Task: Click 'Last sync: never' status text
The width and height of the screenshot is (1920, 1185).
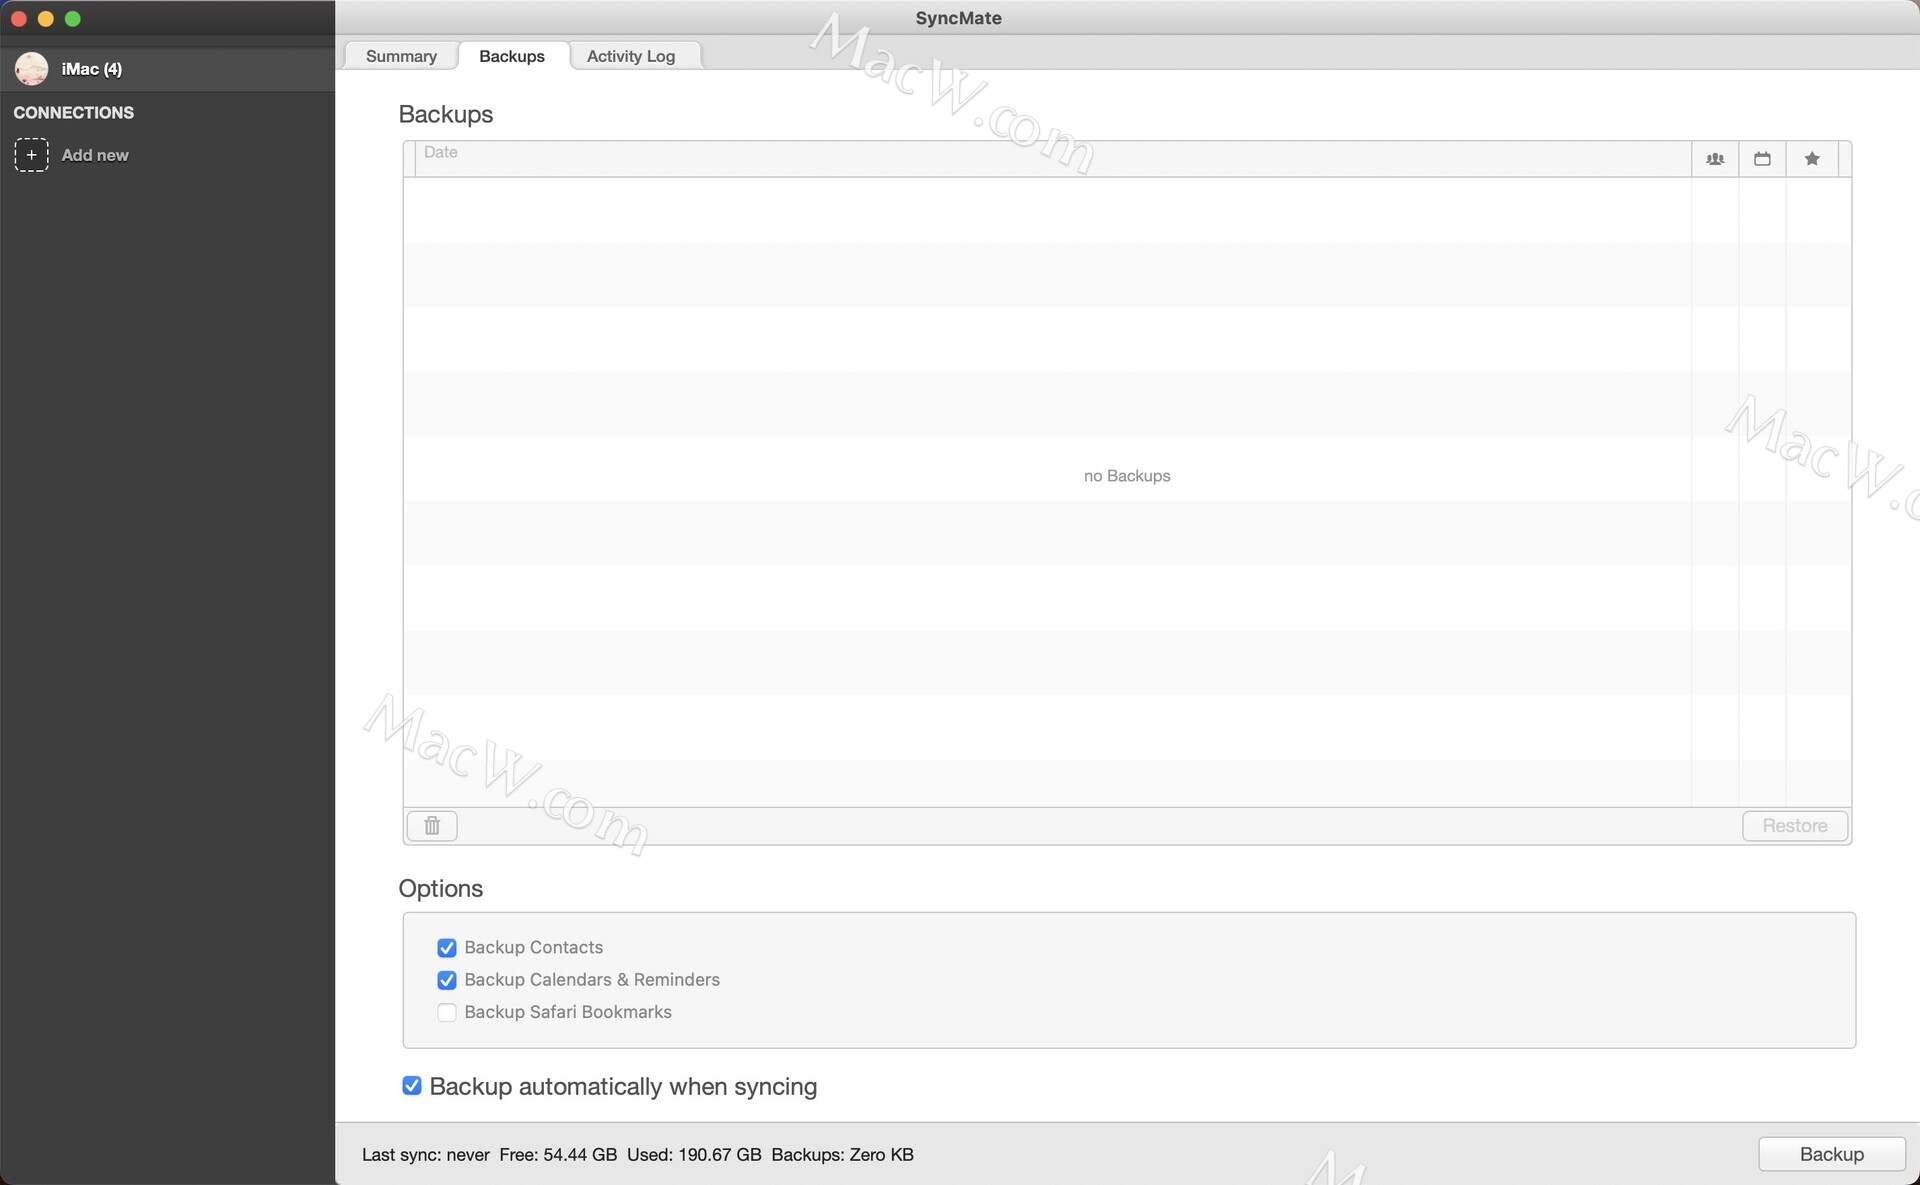Action: (x=426, y=1155)
